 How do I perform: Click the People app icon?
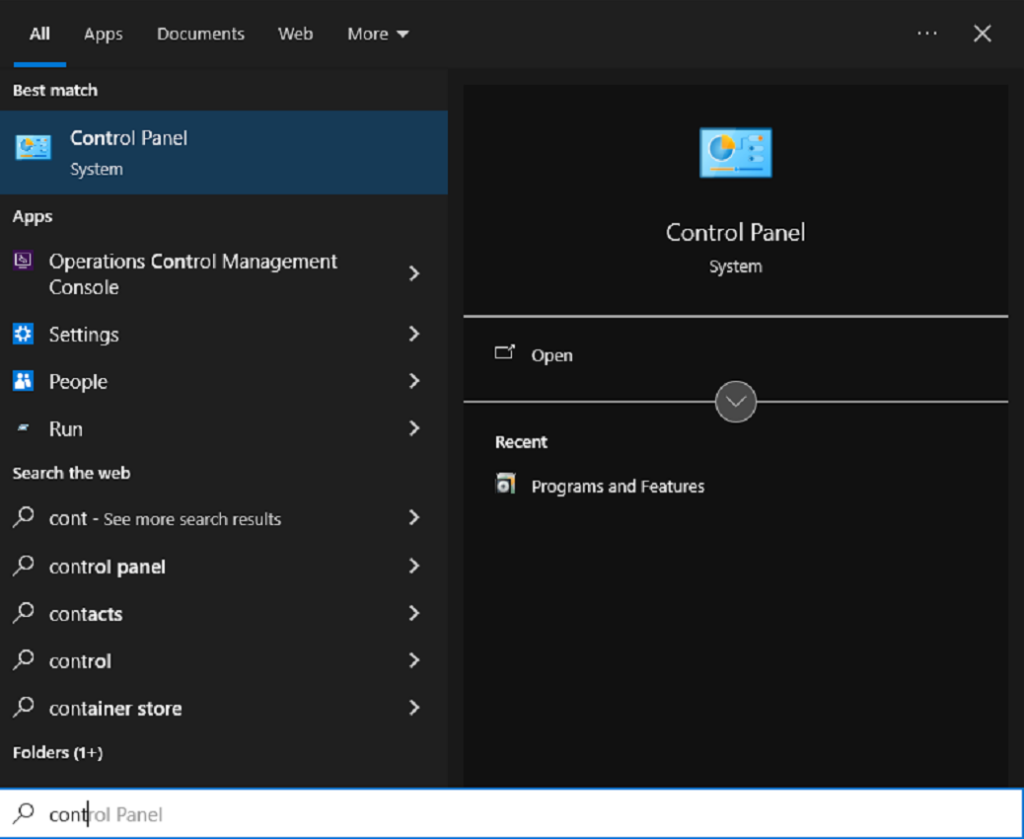23,381
